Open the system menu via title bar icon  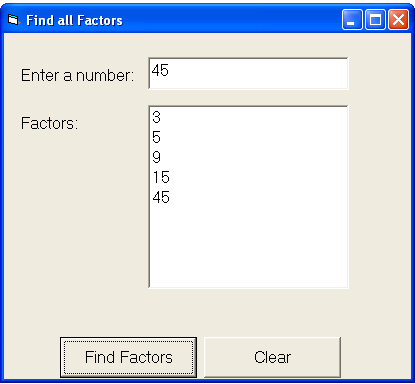click(x=13, y=20)
